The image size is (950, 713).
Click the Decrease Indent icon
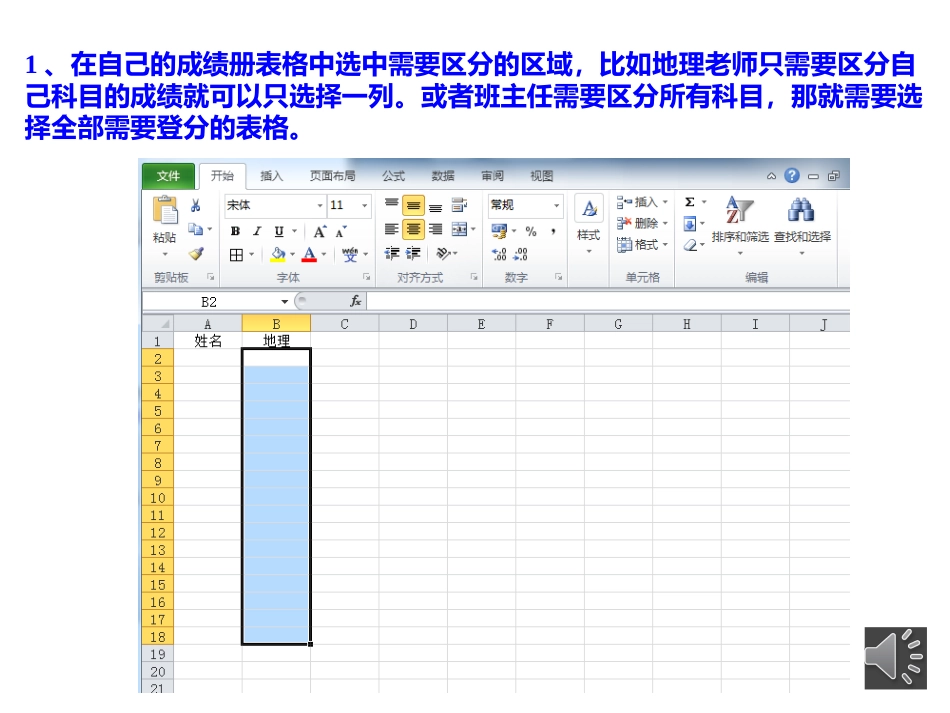(391, 253)
